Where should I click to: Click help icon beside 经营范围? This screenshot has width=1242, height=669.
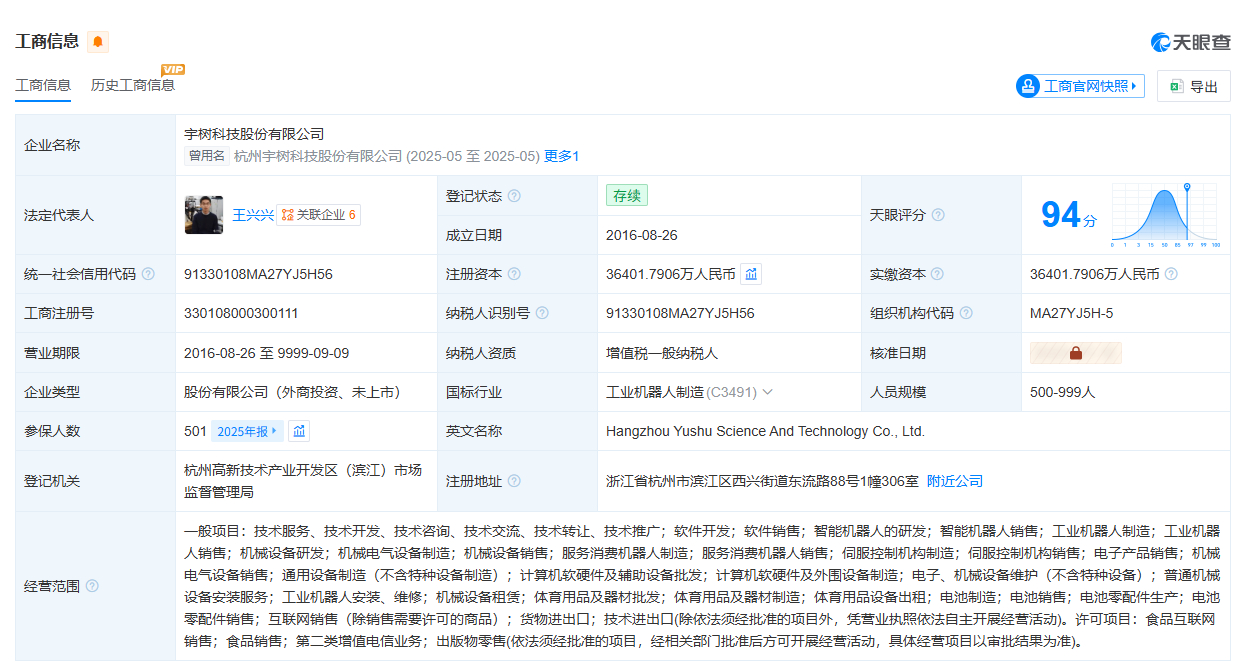point(92,586)
